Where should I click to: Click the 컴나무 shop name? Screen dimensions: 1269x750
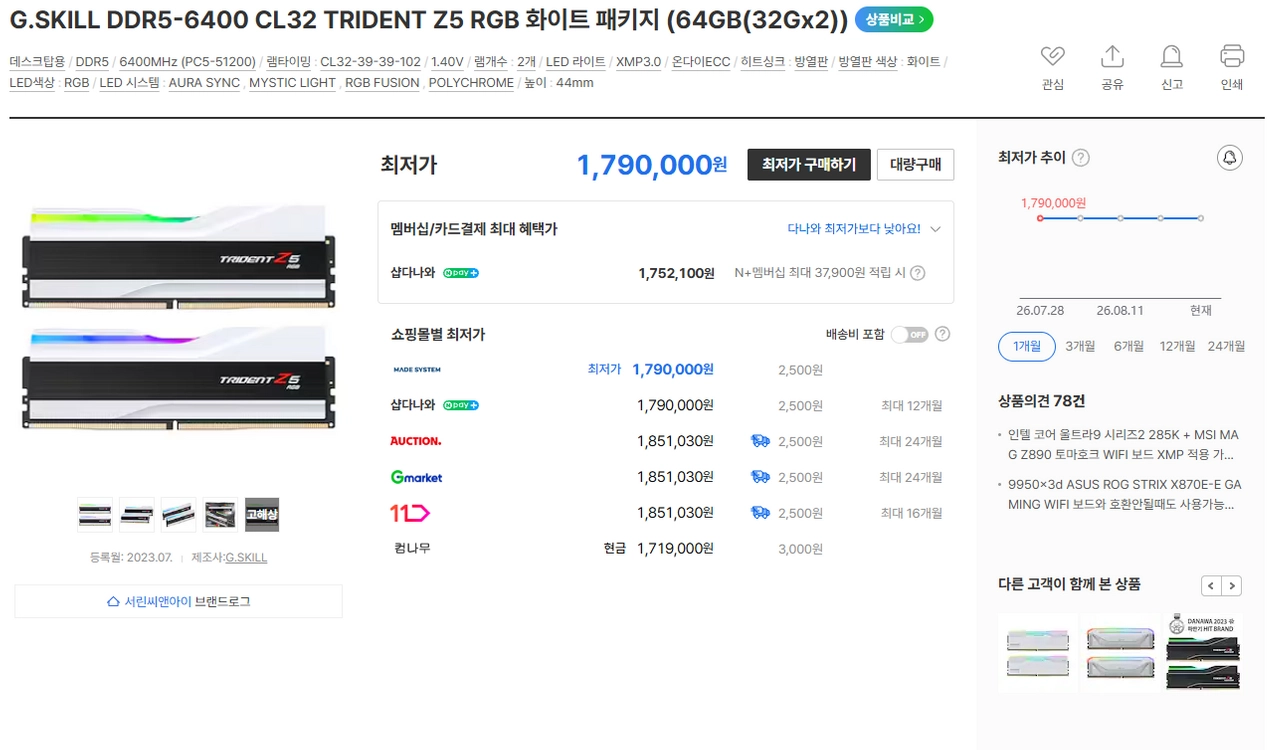(412, 548)
